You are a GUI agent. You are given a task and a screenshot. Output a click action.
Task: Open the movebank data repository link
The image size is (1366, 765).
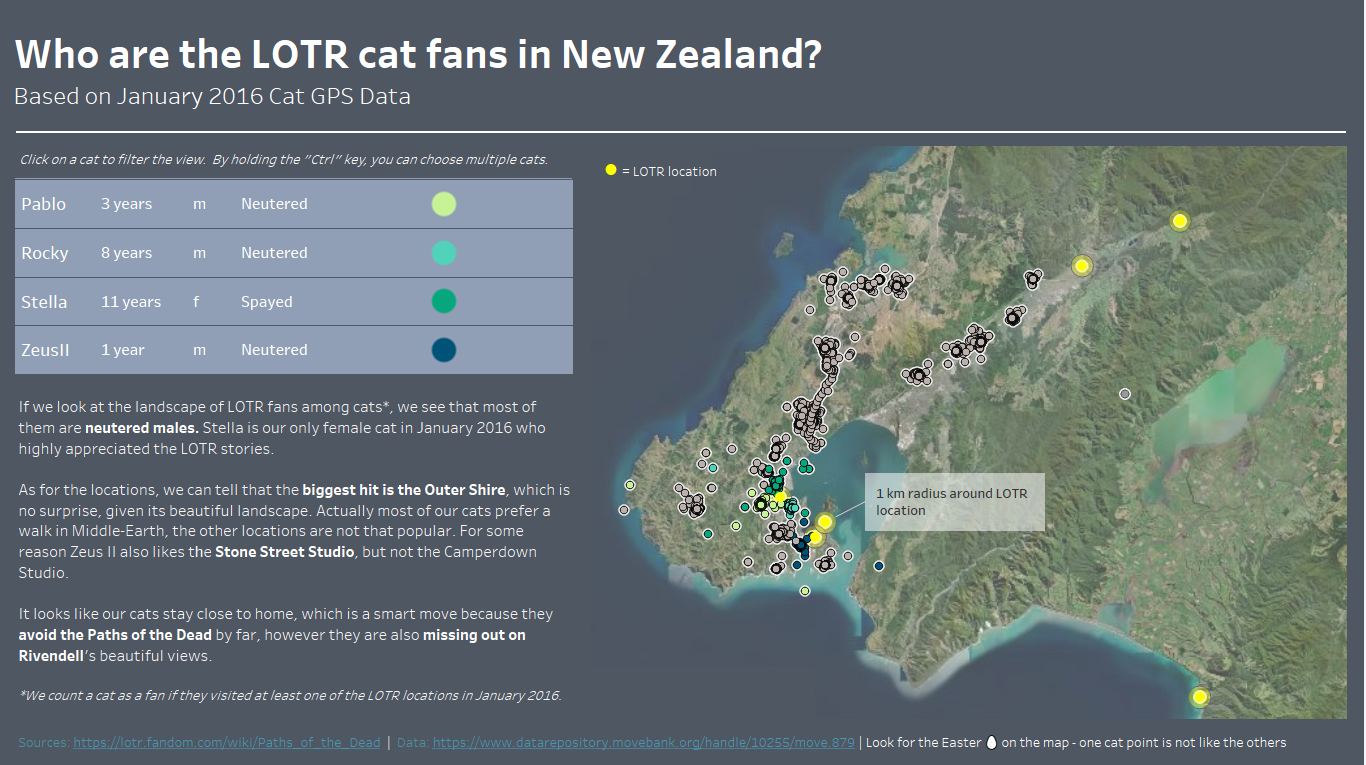[x=644, y=743]
